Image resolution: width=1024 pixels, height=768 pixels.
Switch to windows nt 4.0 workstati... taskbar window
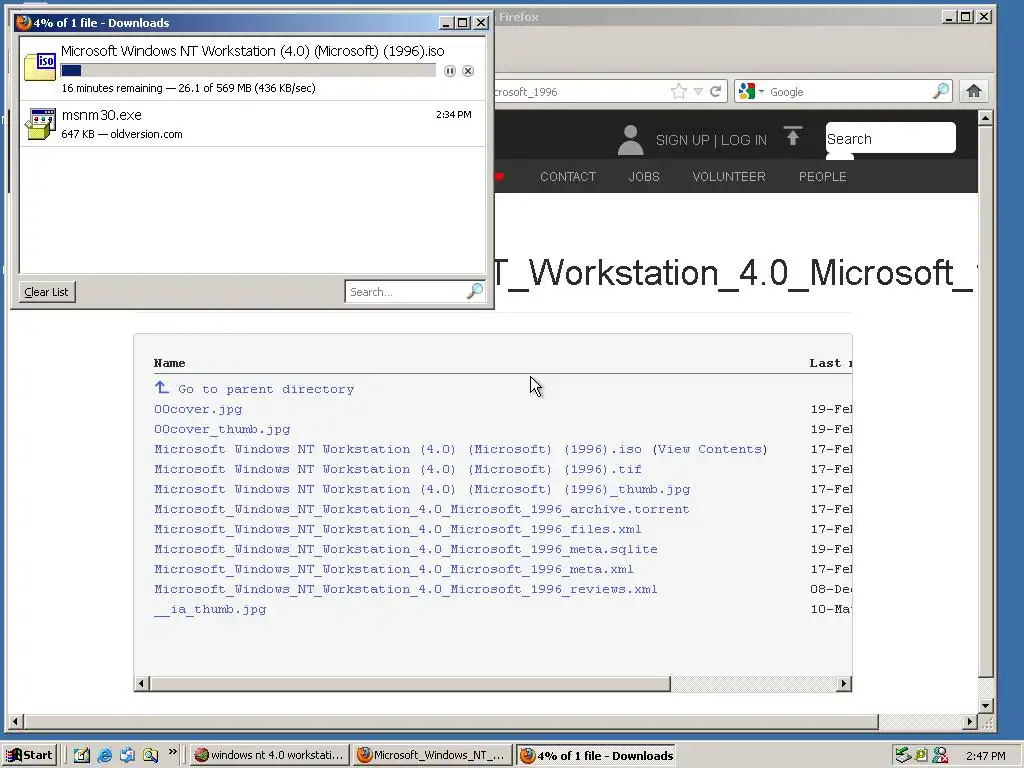click(x=270, y=755)
